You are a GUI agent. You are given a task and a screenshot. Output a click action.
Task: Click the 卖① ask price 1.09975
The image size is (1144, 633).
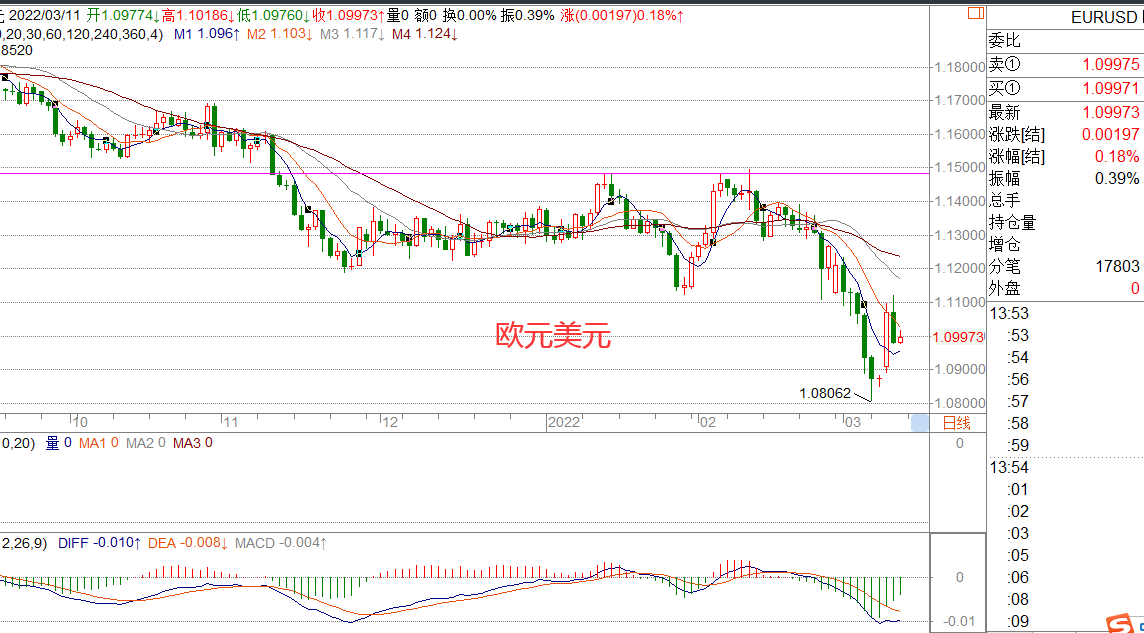1108,65
